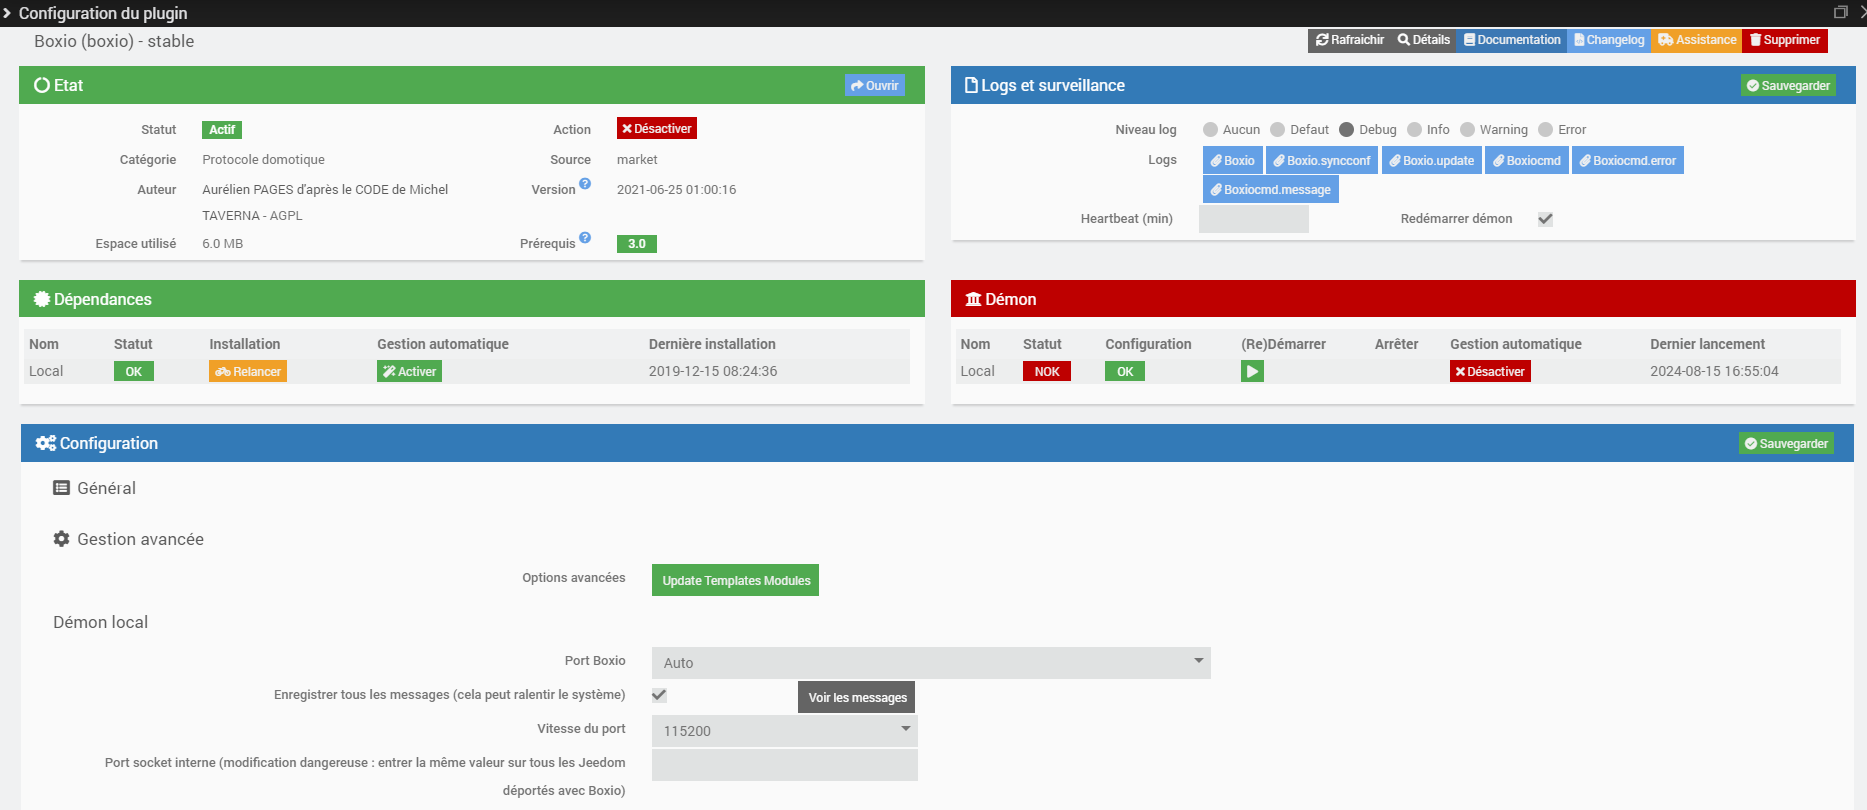Click Activer for automatic dependency management

pyautogui.click(x=410, y=371)
